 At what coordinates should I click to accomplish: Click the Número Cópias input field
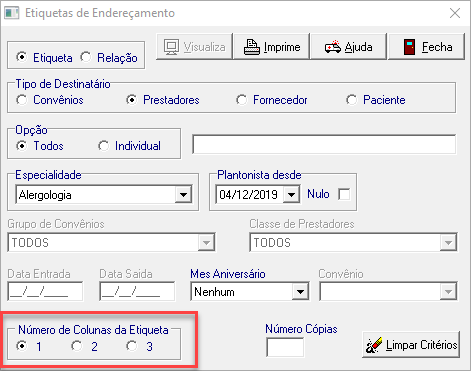tap(285, 347)
